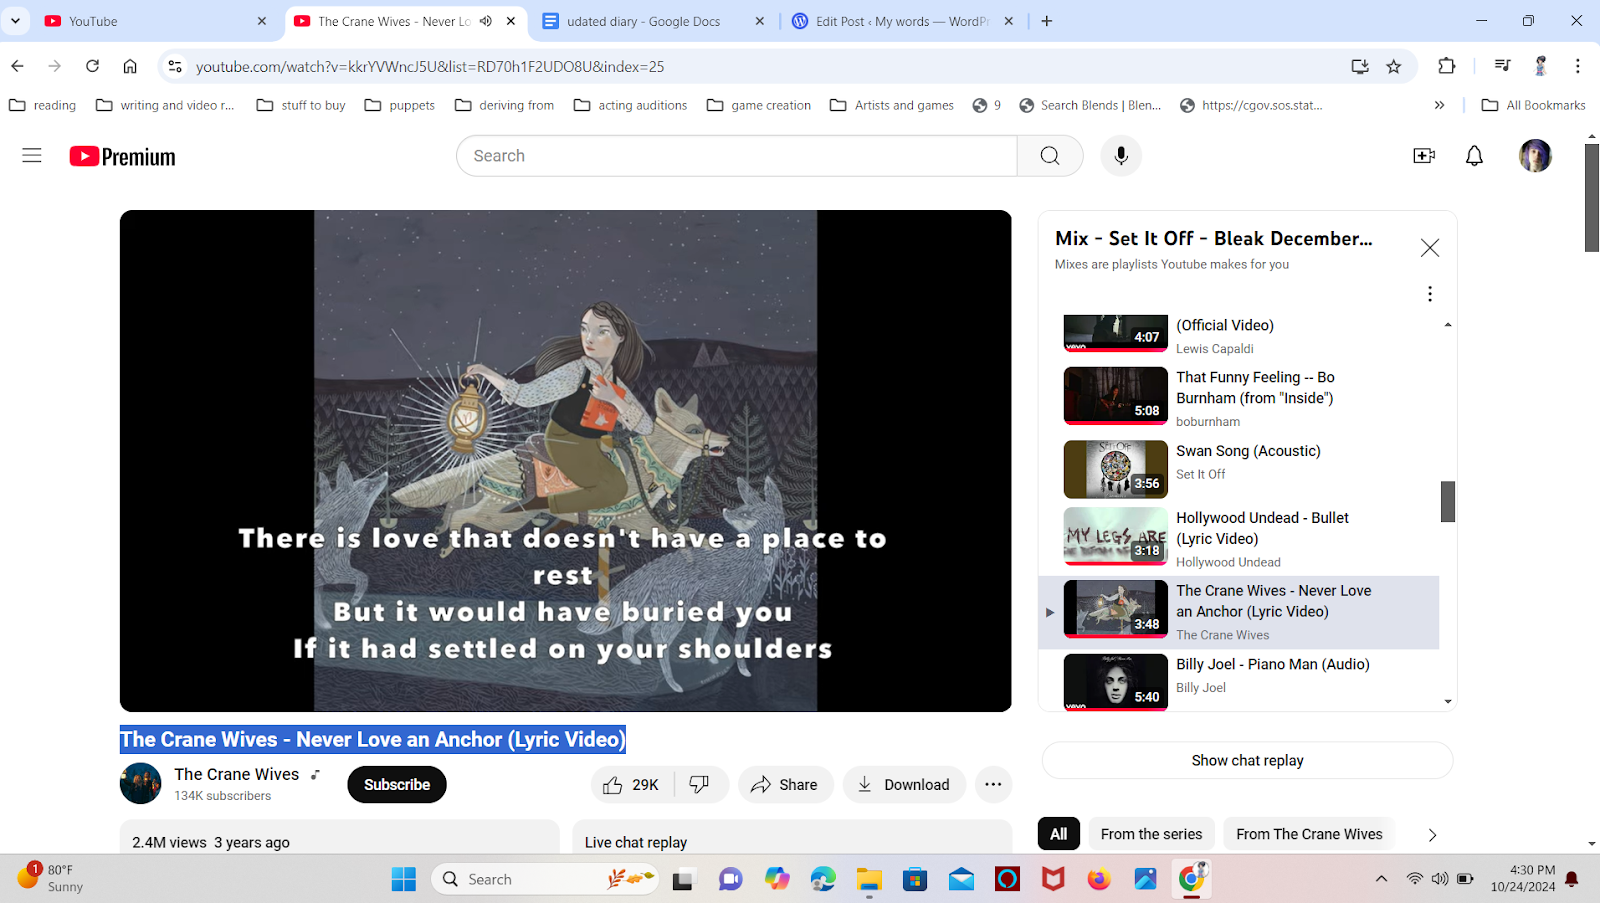Open The Crane Wives channel avatar

coord(141,784)
